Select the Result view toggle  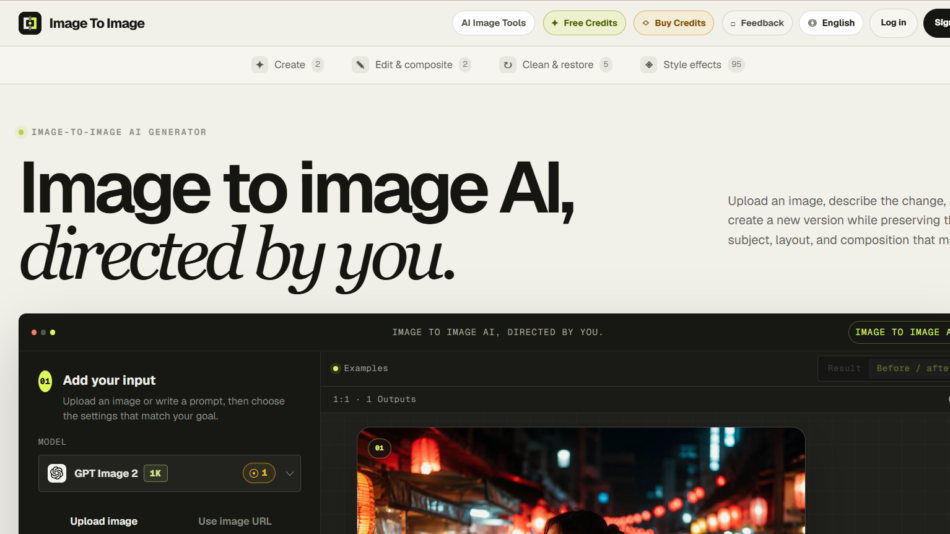843,368
